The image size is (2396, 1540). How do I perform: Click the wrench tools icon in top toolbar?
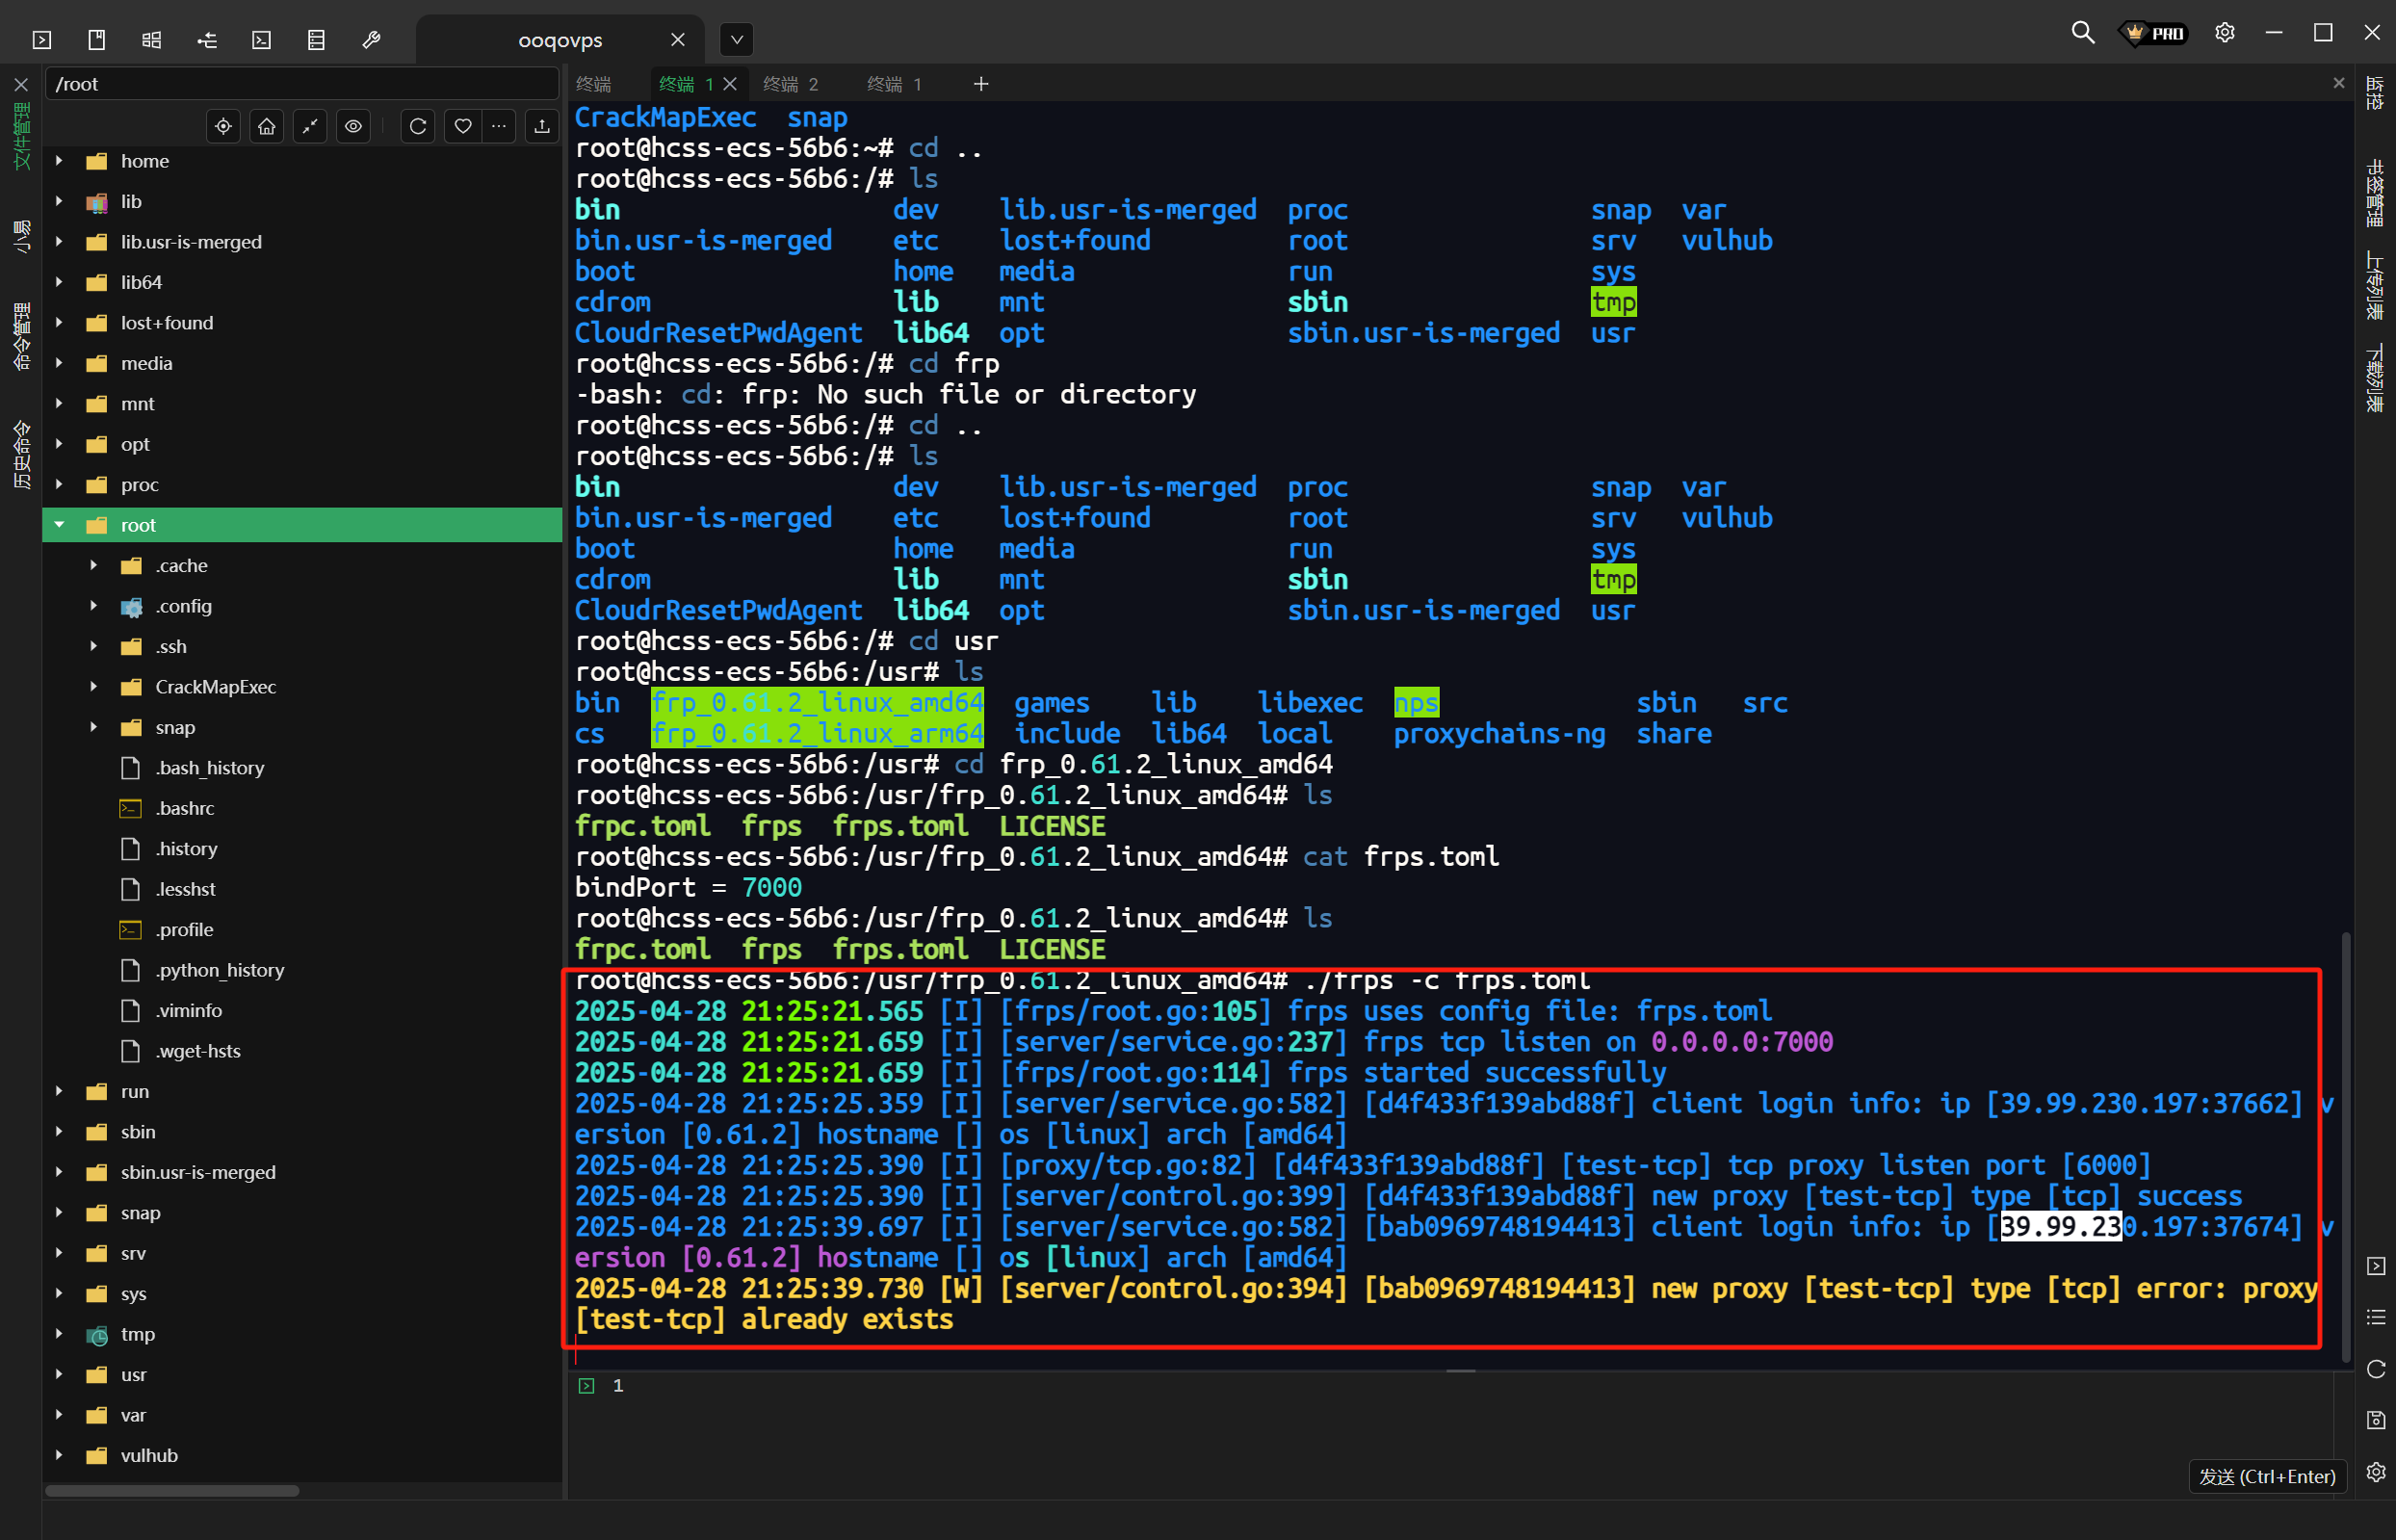tap(371, 40)
